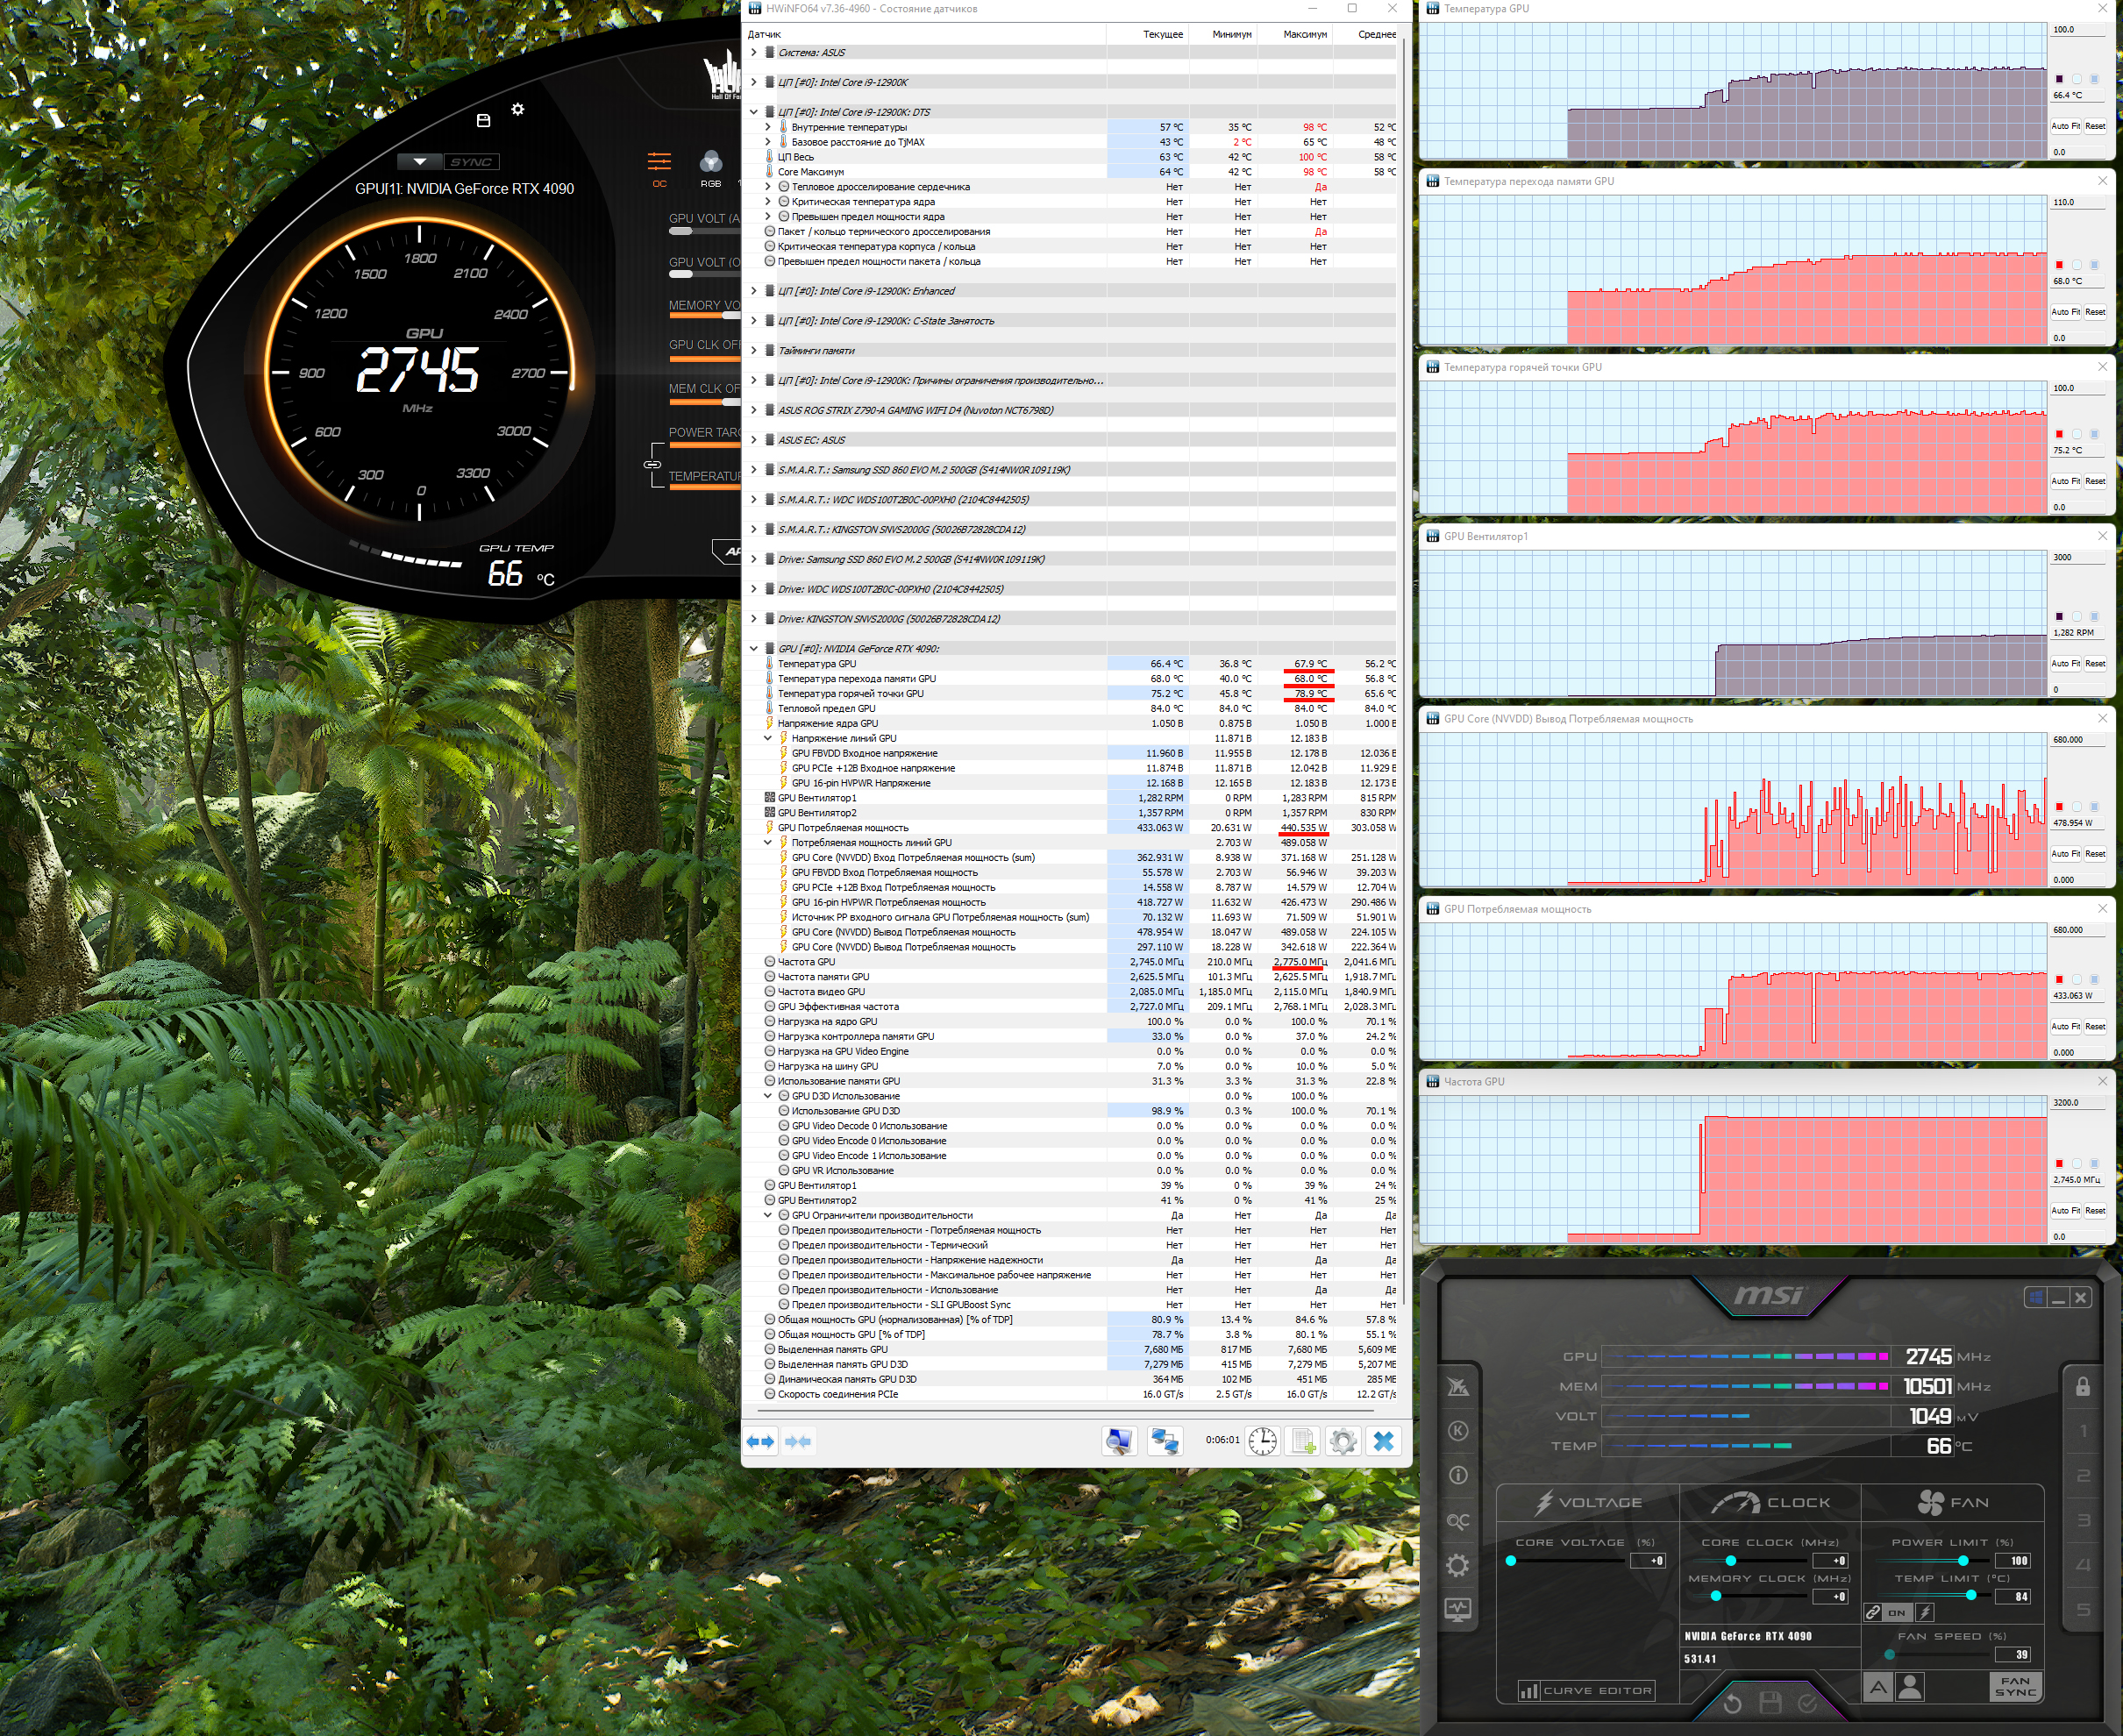2123x1736 pixels.
Task: Click the start logging file icon
Action: tap(1303, 1441)
